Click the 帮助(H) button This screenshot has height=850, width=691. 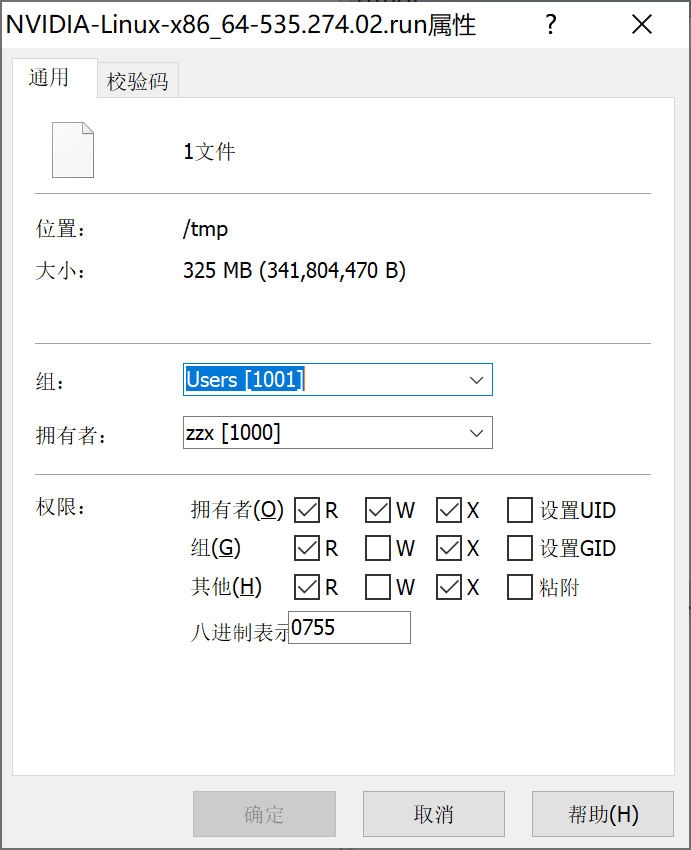[x=603, y=814]
